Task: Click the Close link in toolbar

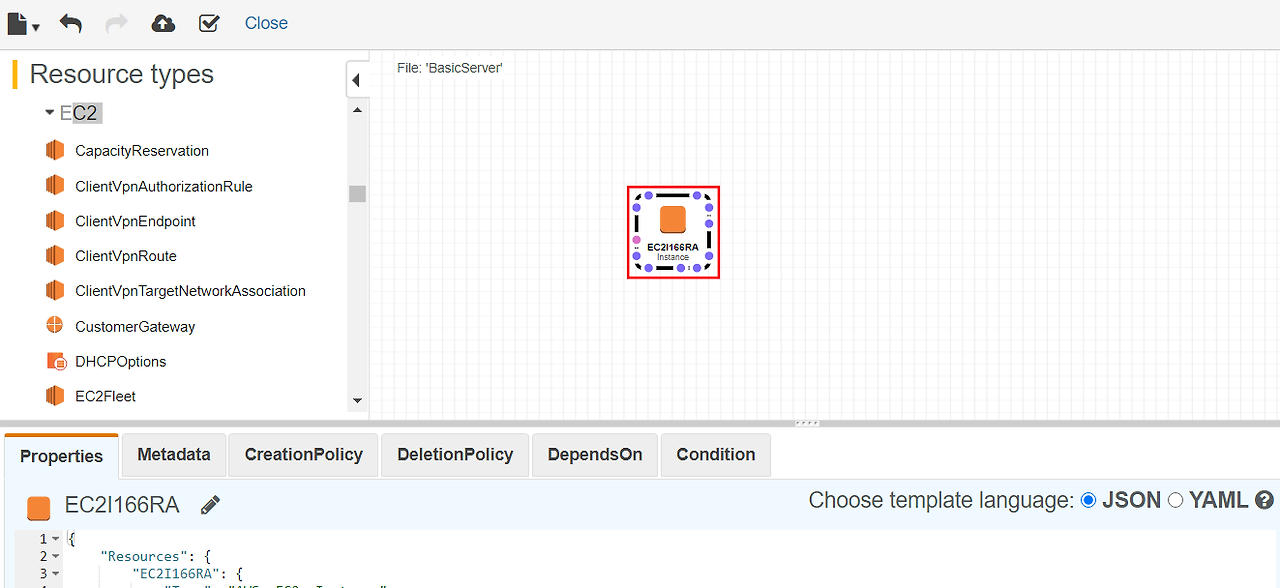Action: pyautogui.click(x=266, y=23)
